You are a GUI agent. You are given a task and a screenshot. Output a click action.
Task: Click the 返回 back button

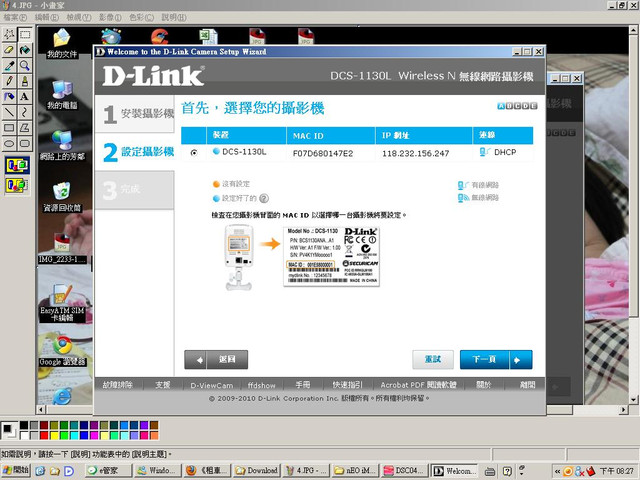point(216,360)
